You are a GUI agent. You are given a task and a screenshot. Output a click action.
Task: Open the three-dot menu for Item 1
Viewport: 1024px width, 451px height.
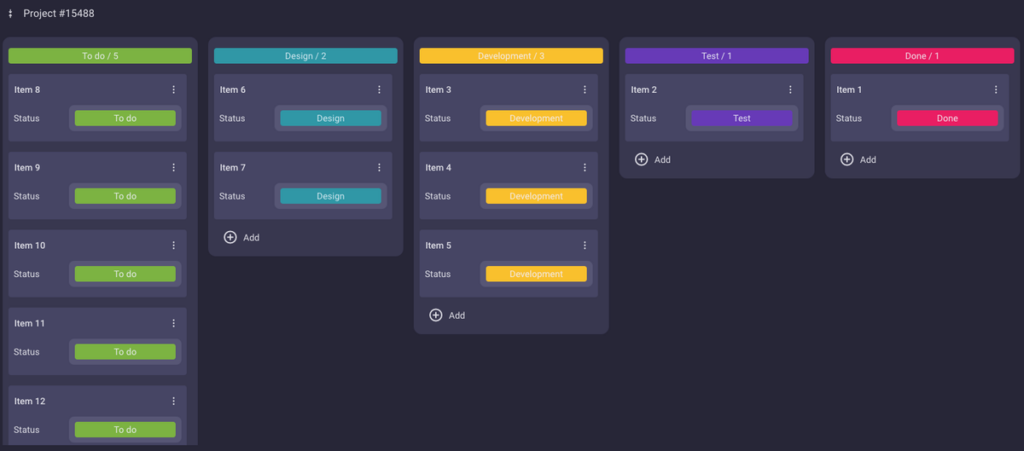pos(996,90)
